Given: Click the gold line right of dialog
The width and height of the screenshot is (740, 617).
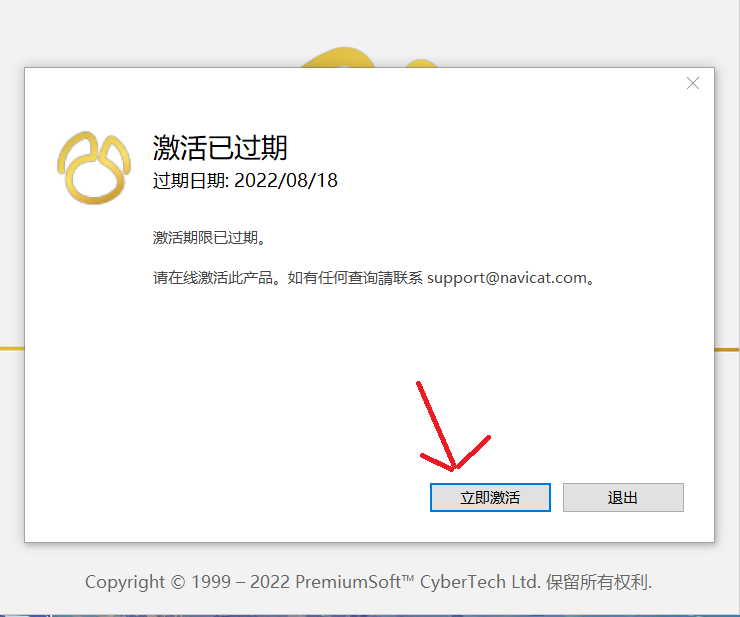Looking at the screenshot, I should point(727,349).
